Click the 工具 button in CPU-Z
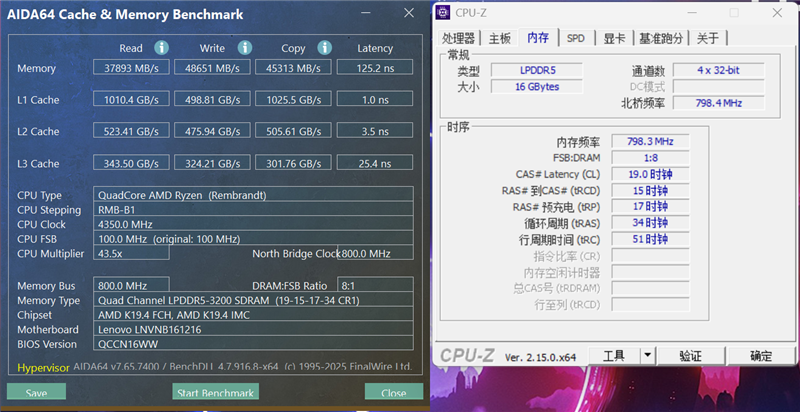The image size is (800, 412). (614, 356)
